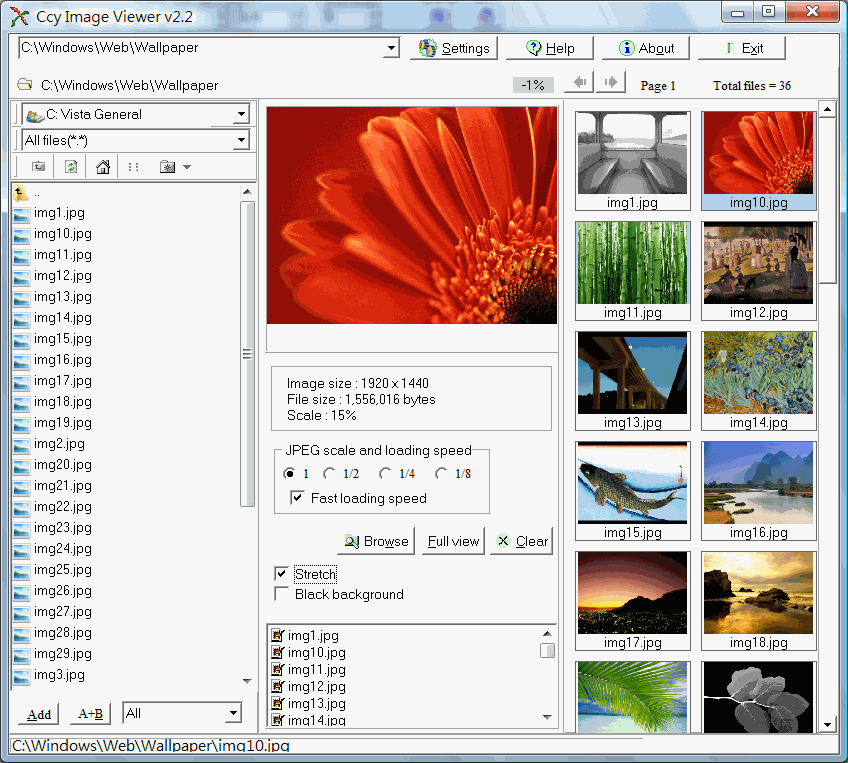This screenshot has width=848, height=763.
Task: Expand the C: Vista General drive dropdown
Action: pyautogui.click(x=240, y=115)
